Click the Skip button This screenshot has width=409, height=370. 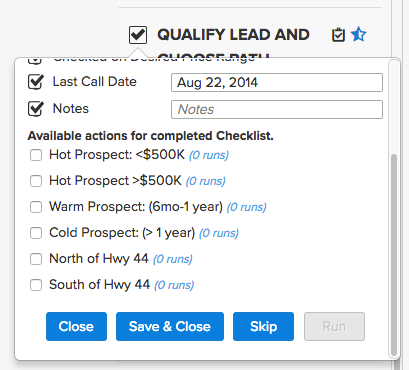pos(263,326)
